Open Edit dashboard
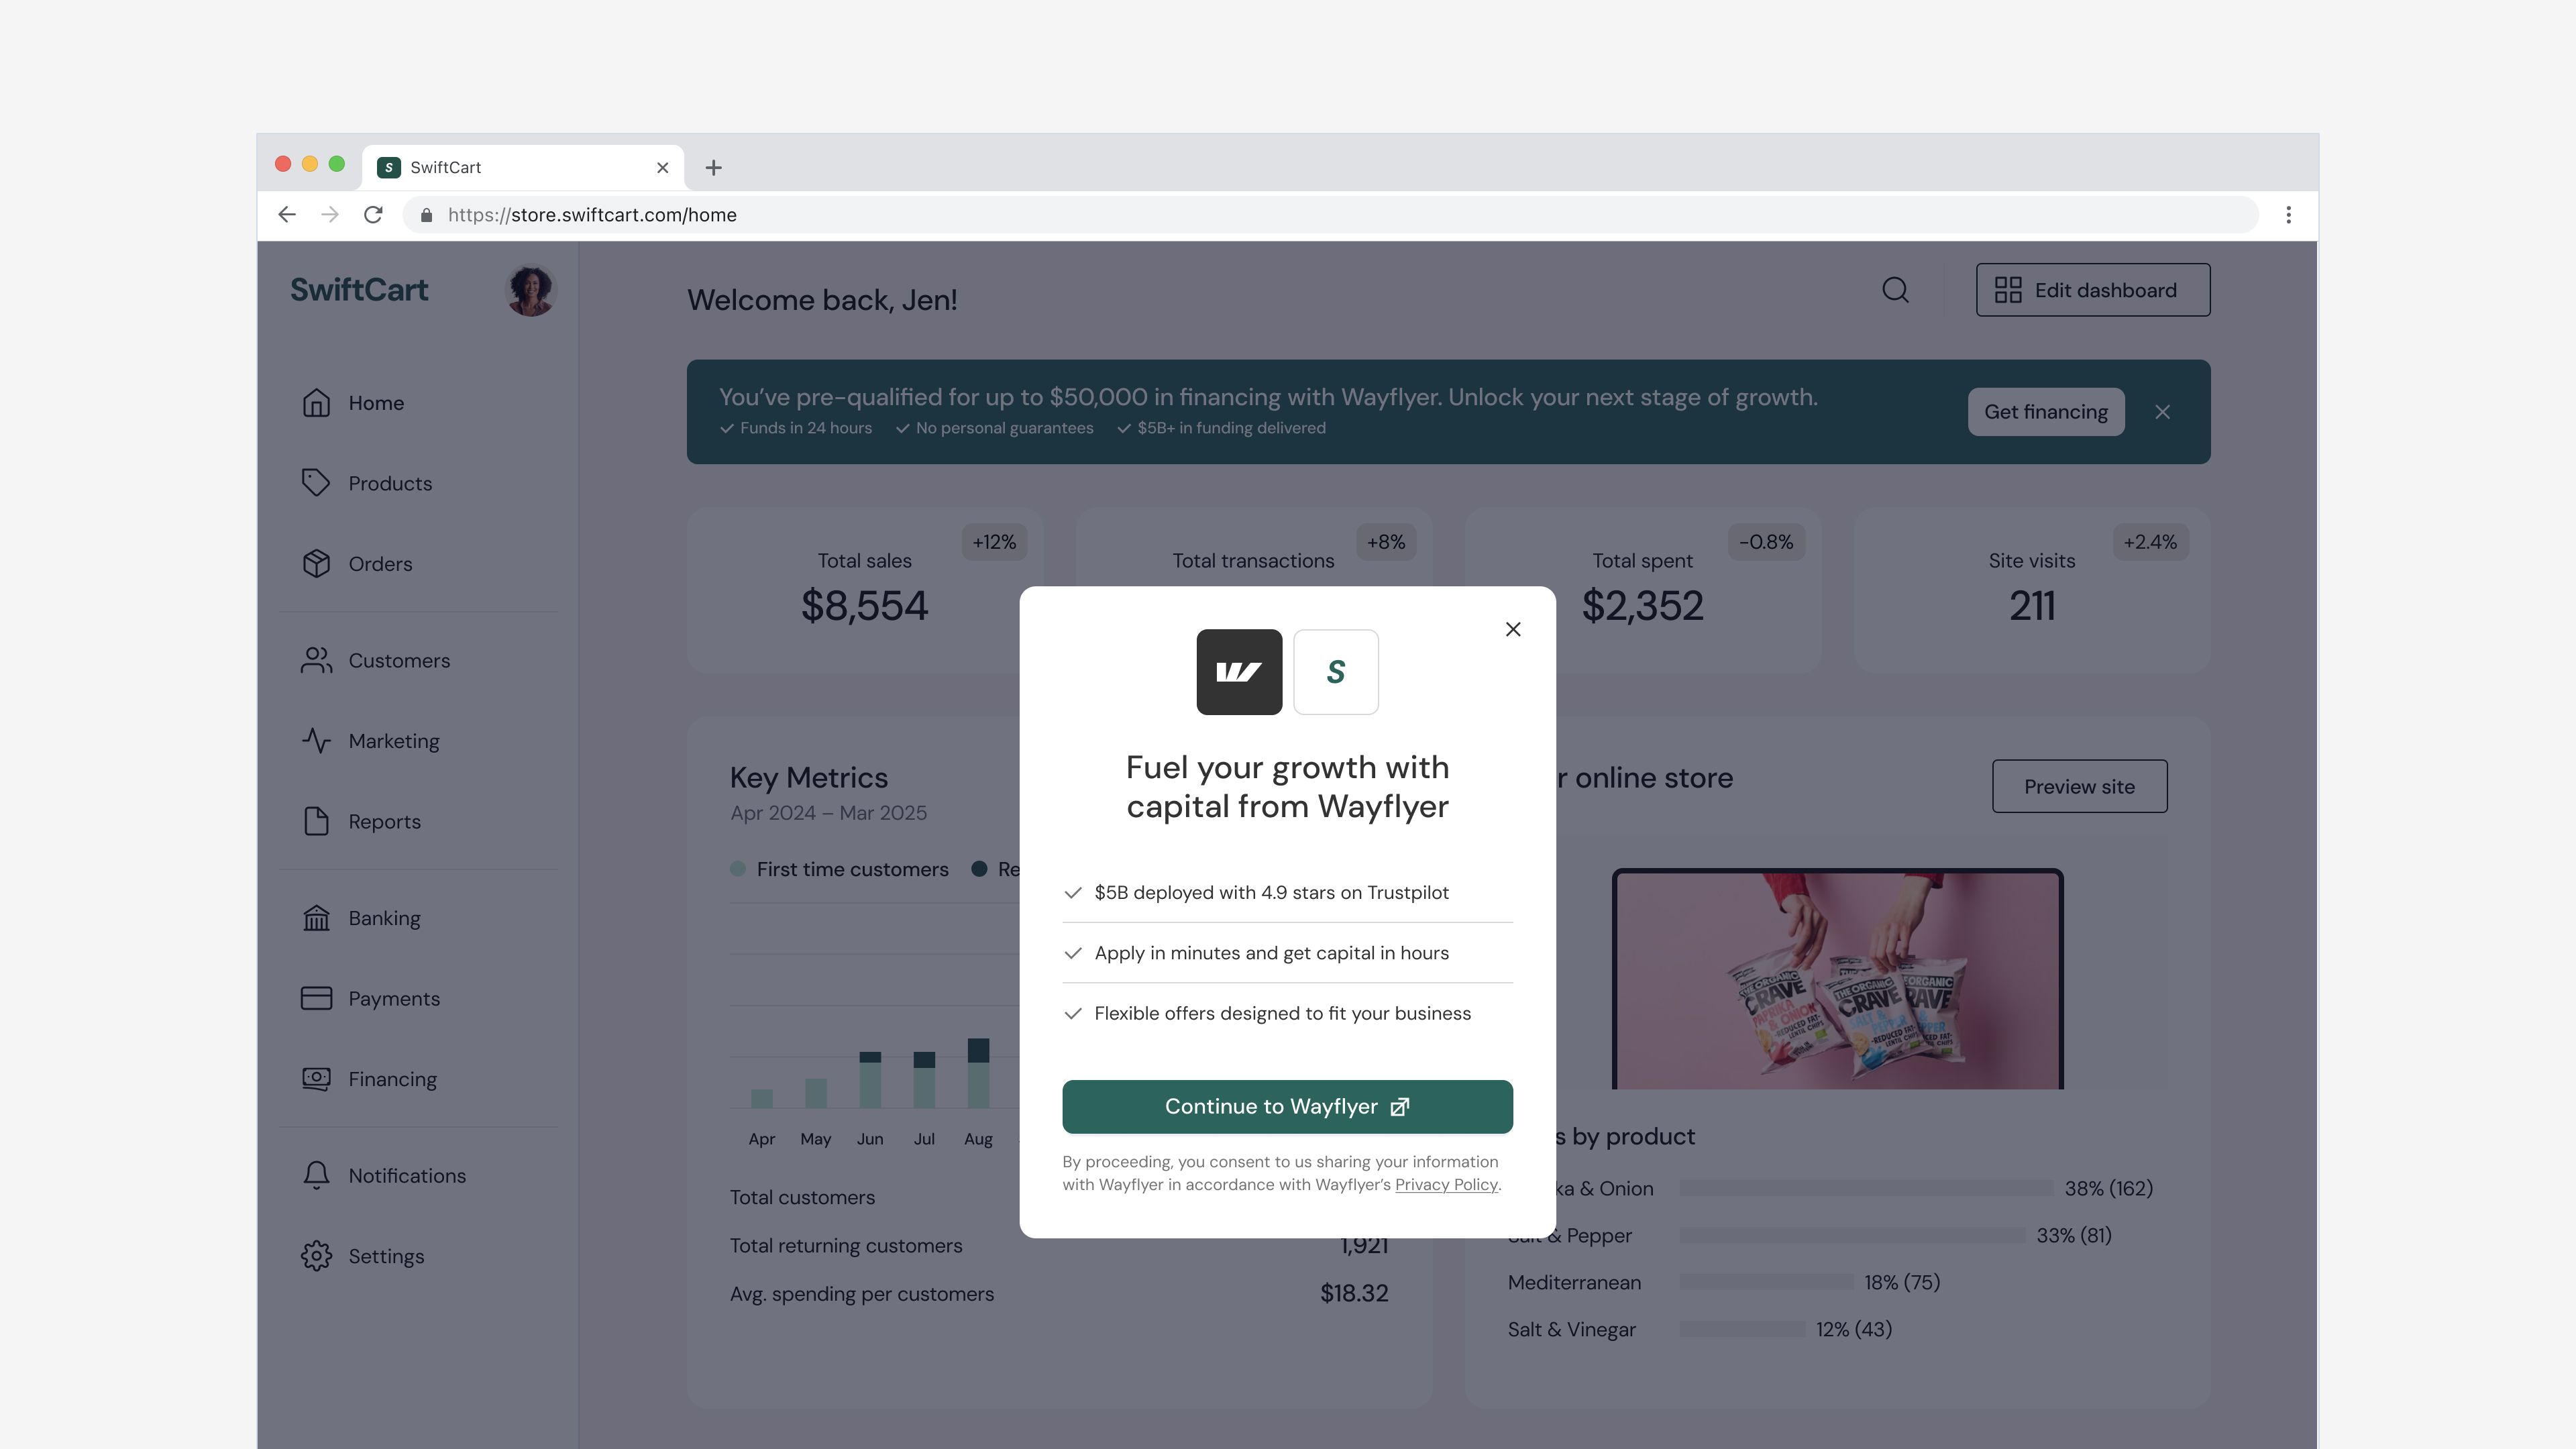The height and width of the screenshot is (1449, 2576). [2093, 290]
